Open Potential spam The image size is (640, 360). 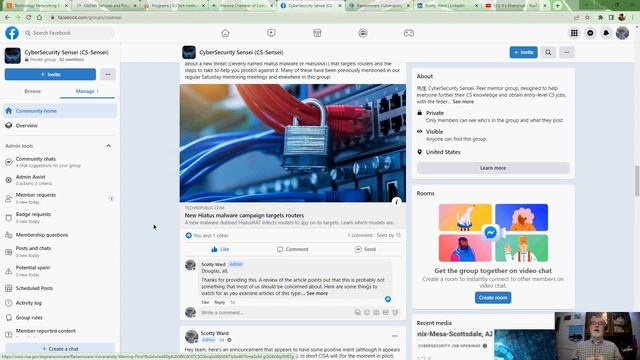tap(60, 271)
